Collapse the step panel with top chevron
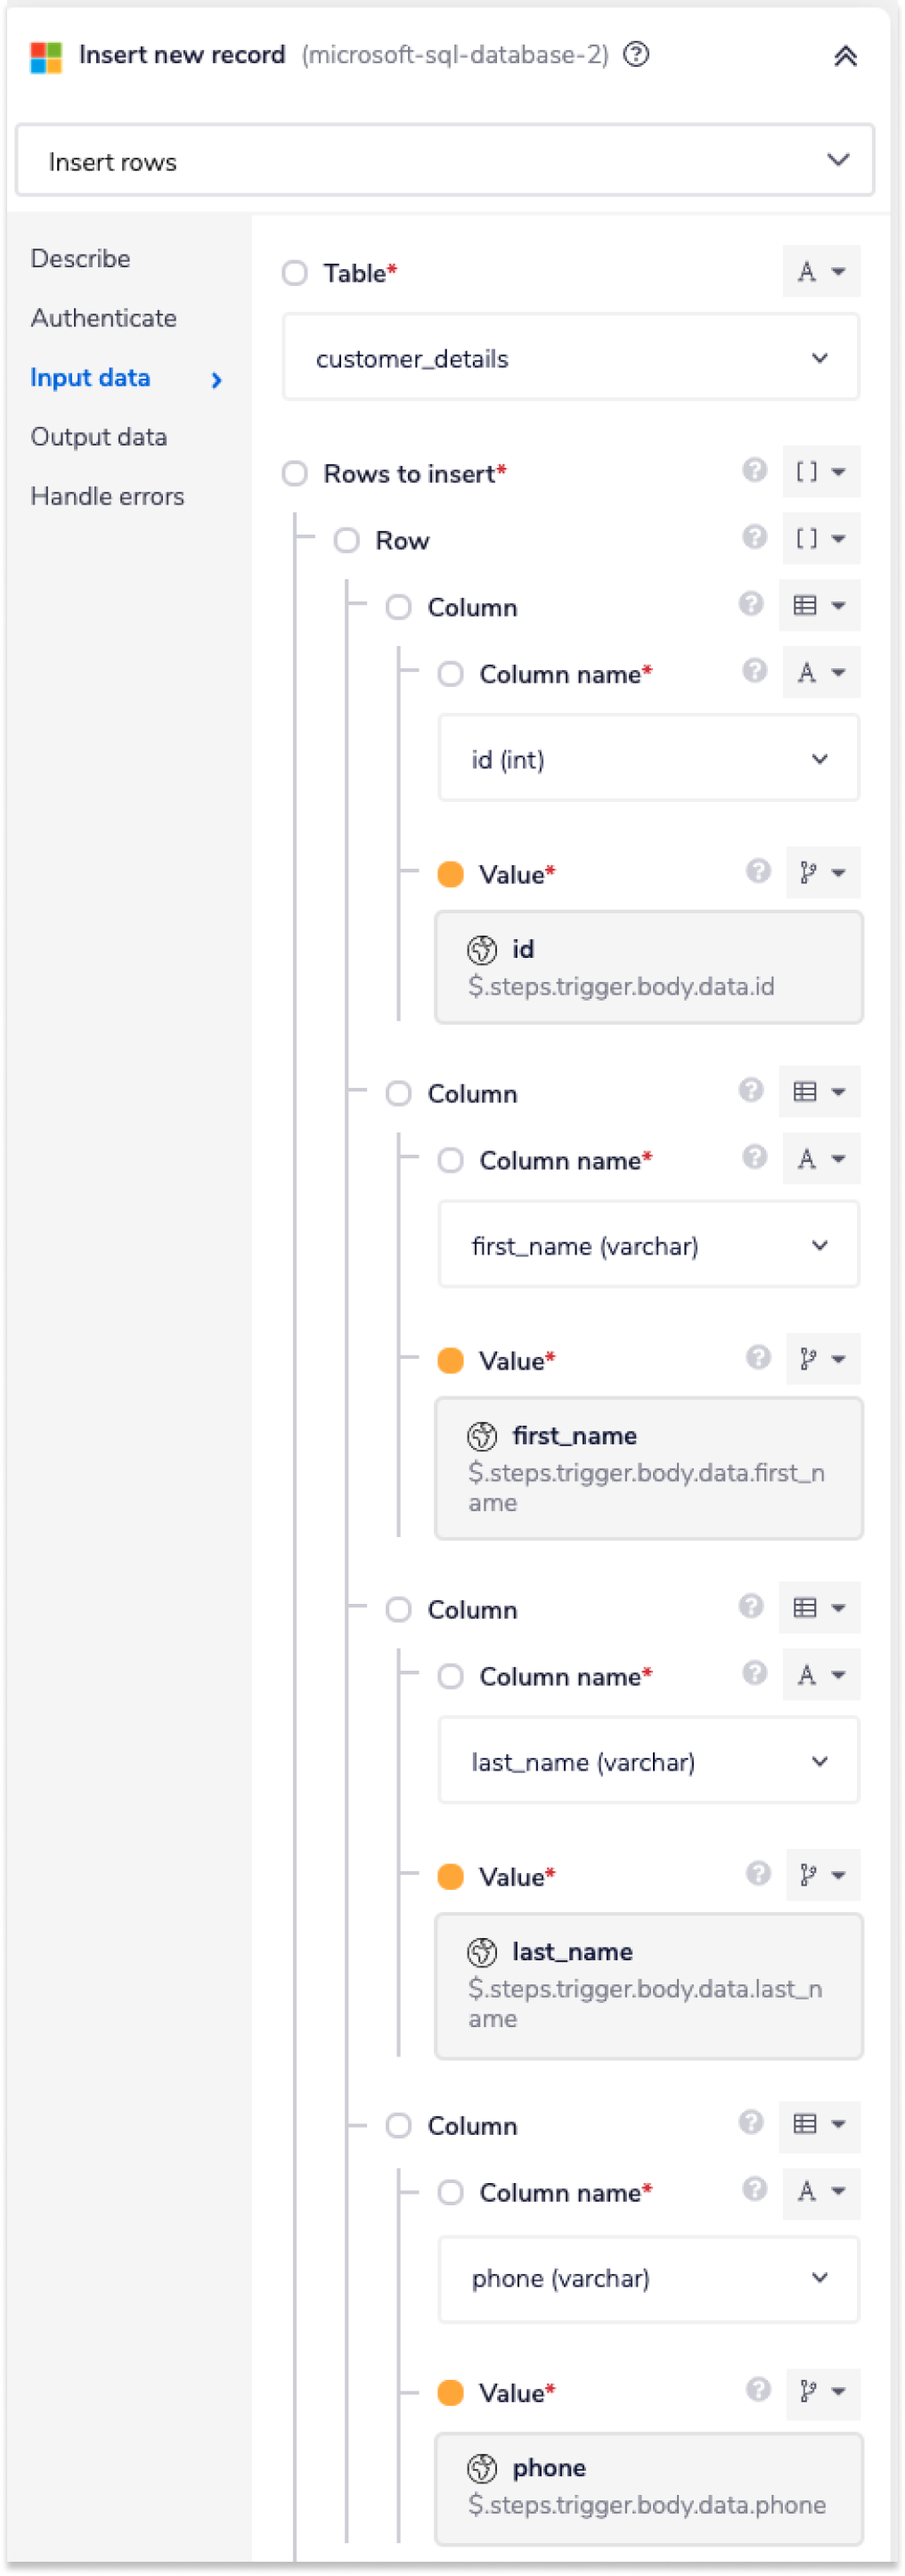The width and height of the screenshot is (905, 2576). pyautogui.click(x=846, y=56)
